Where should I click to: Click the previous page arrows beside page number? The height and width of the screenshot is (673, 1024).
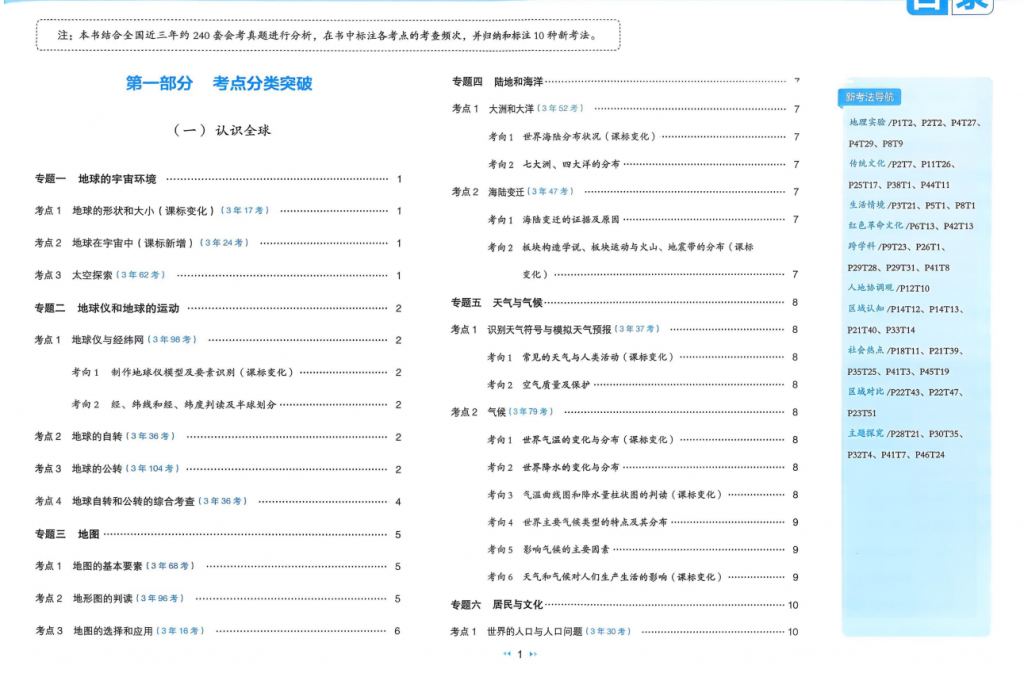pos(506,654)
